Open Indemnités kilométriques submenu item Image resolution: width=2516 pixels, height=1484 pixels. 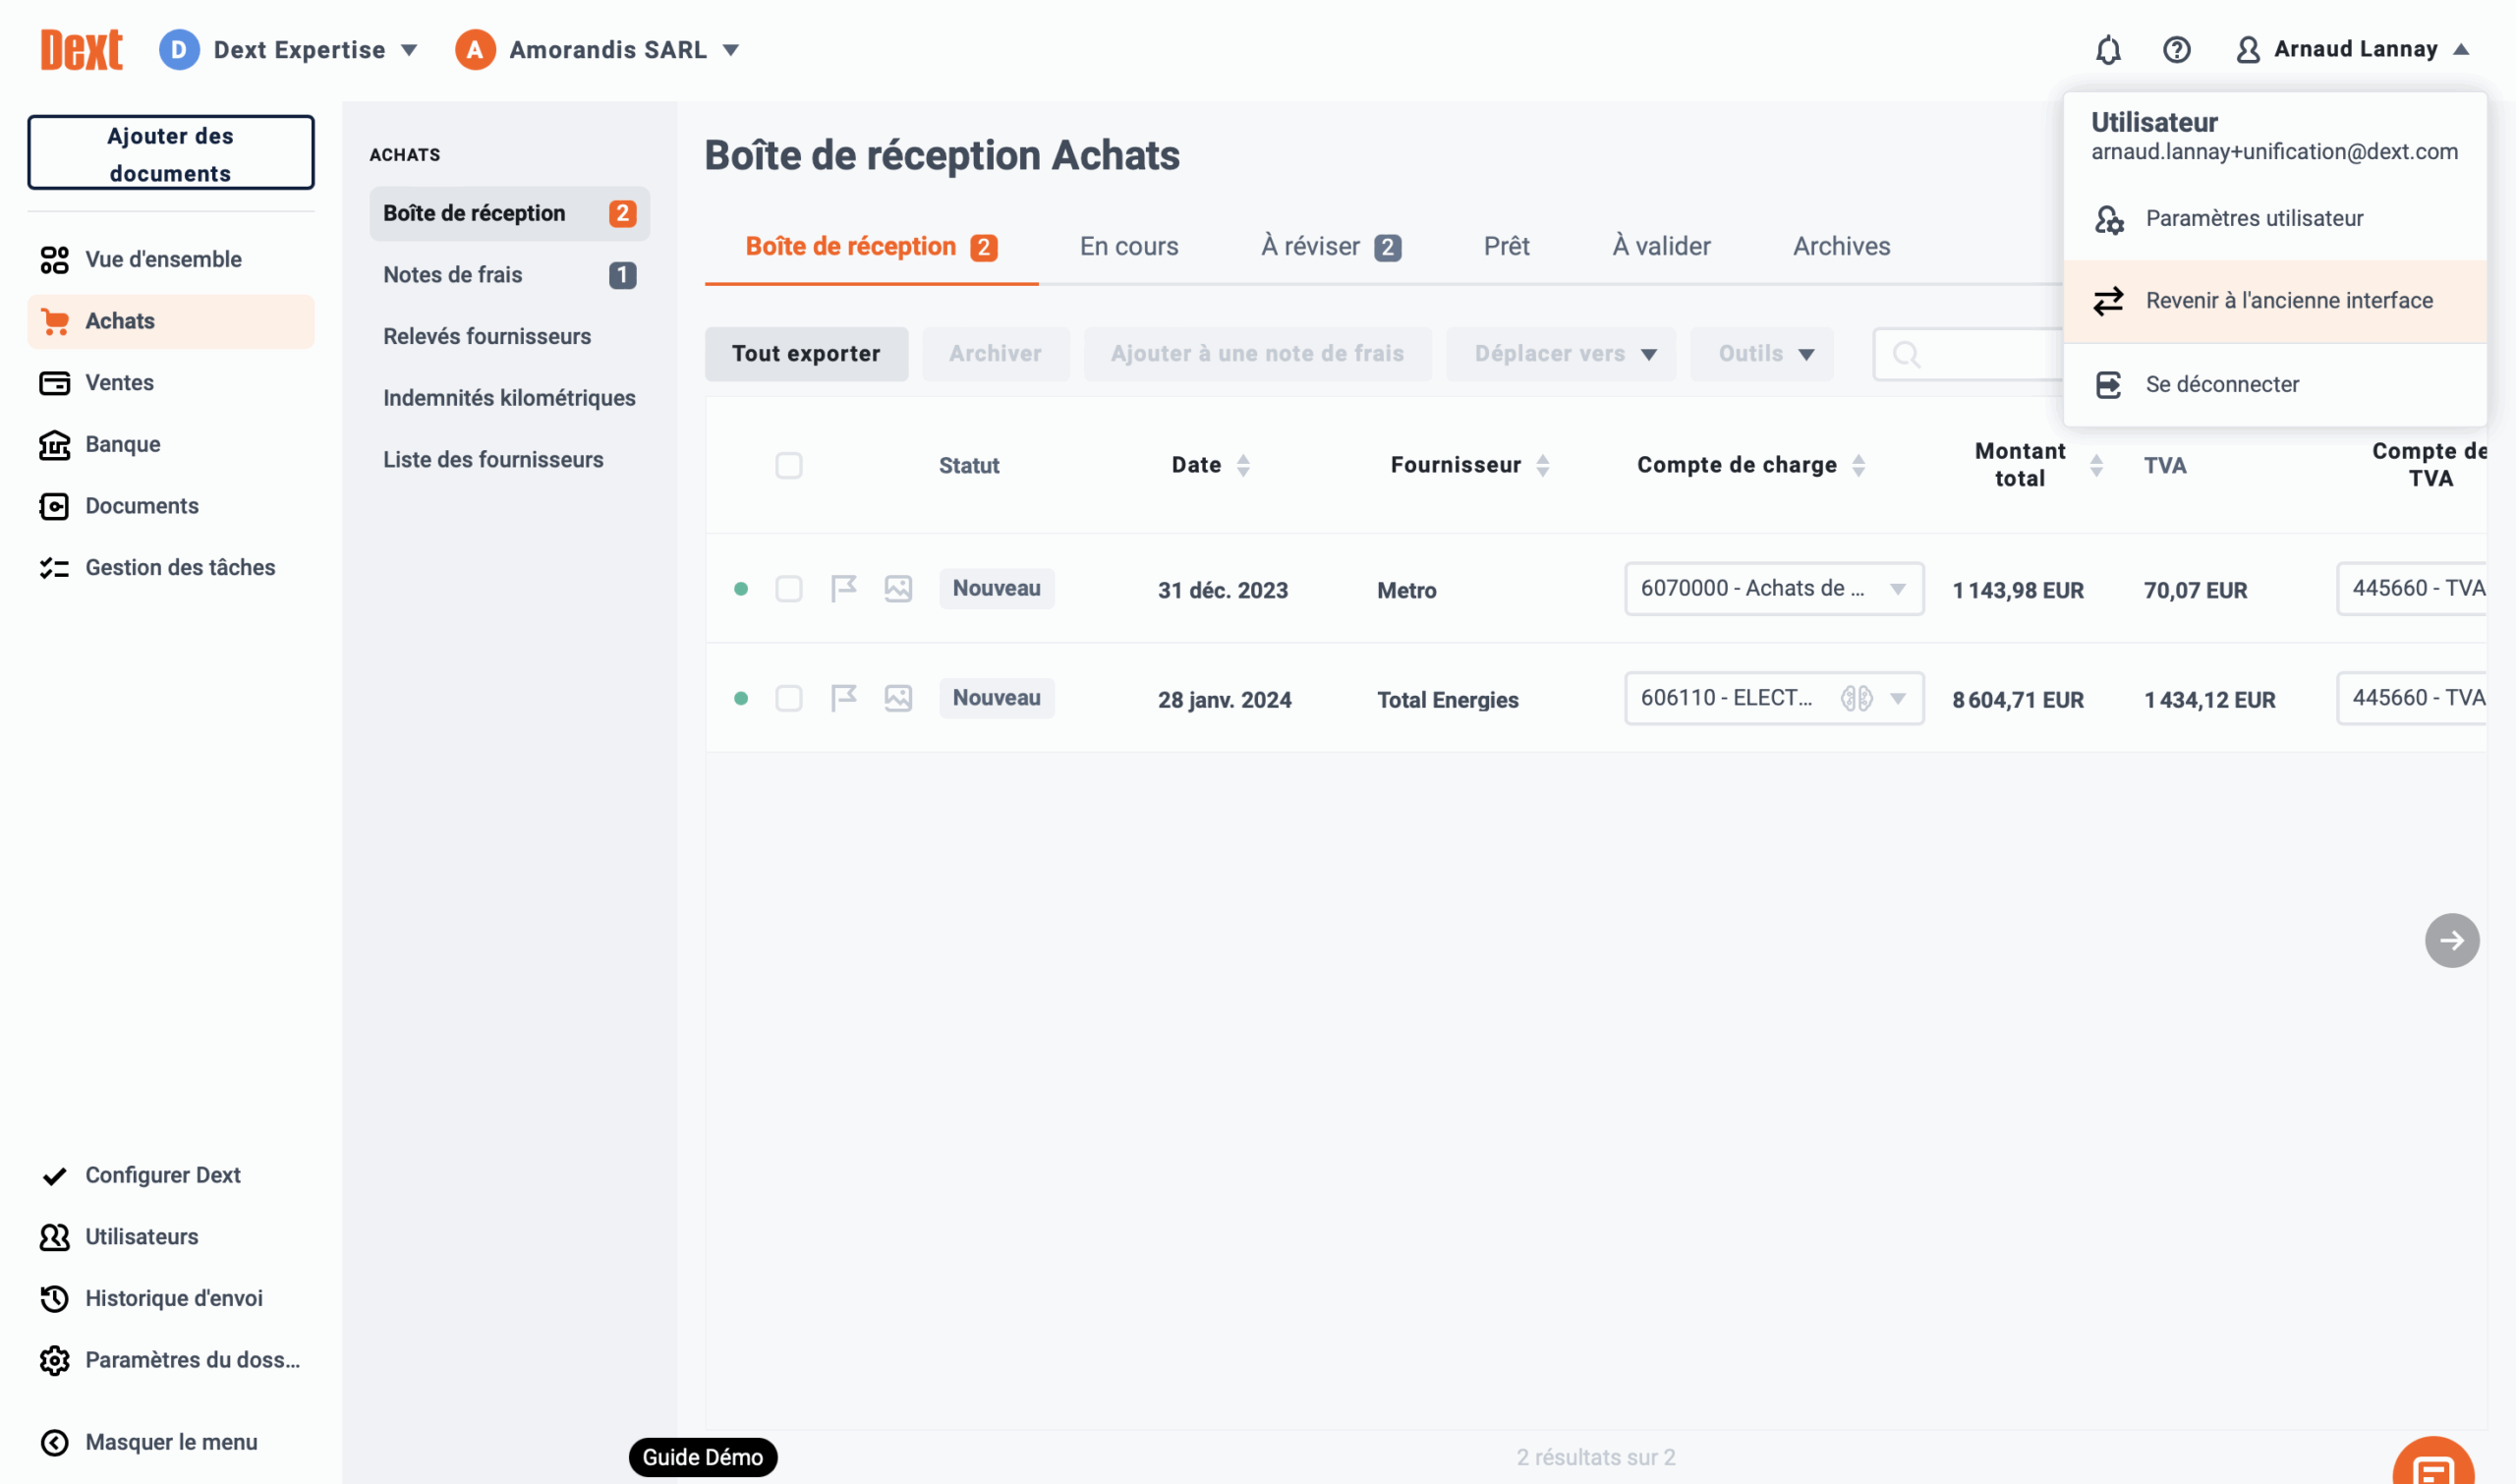[x=509, y=398]
